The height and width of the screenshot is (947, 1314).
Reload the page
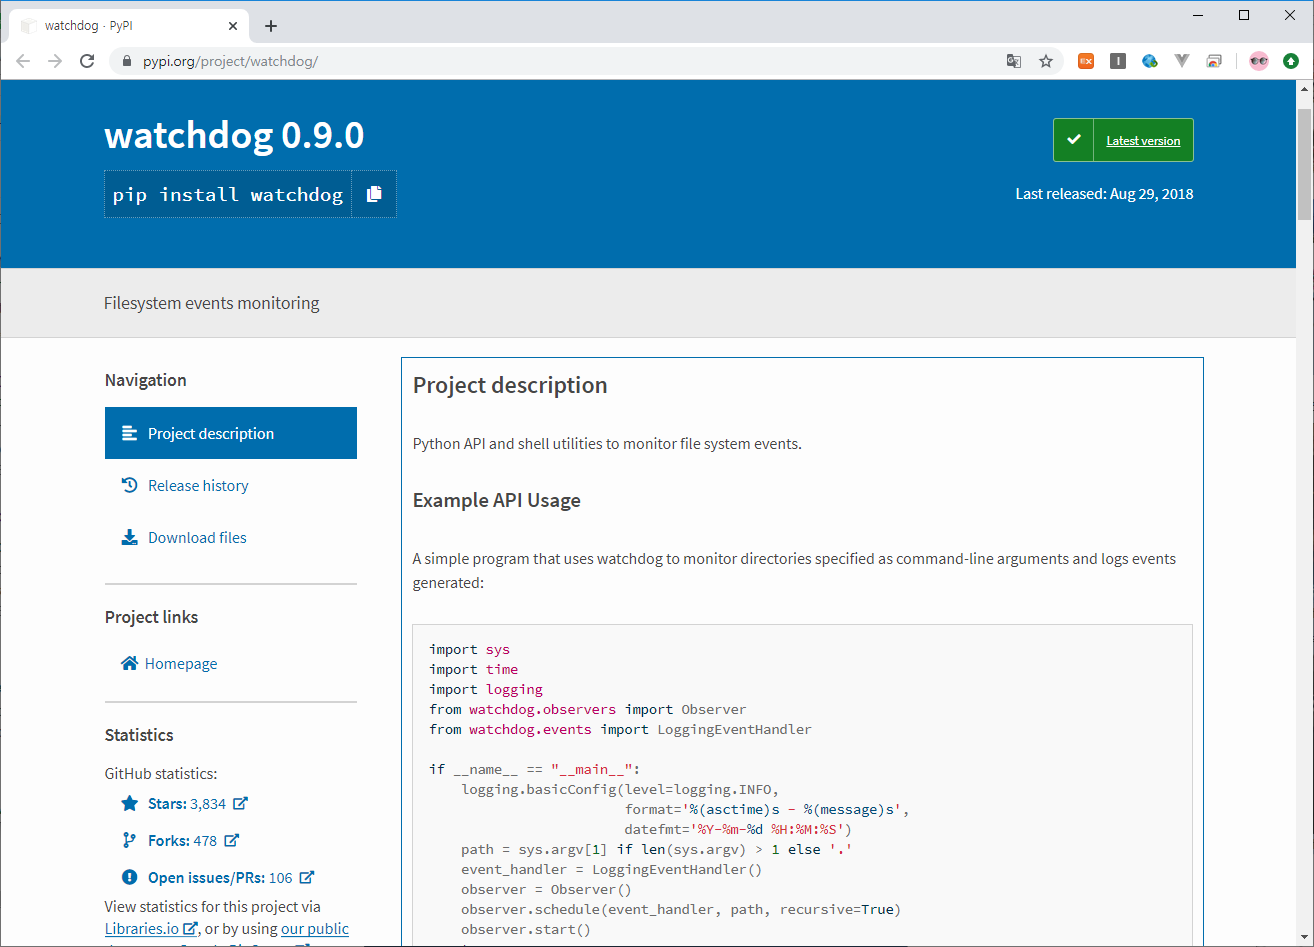tap(87, 61)
